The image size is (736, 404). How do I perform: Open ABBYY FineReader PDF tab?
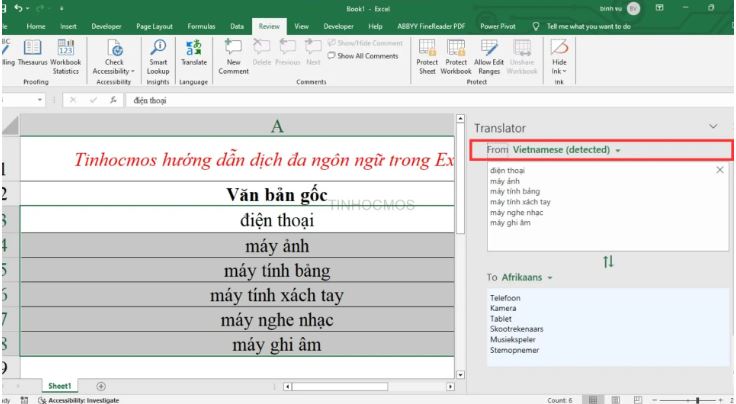tap(431, 26)
